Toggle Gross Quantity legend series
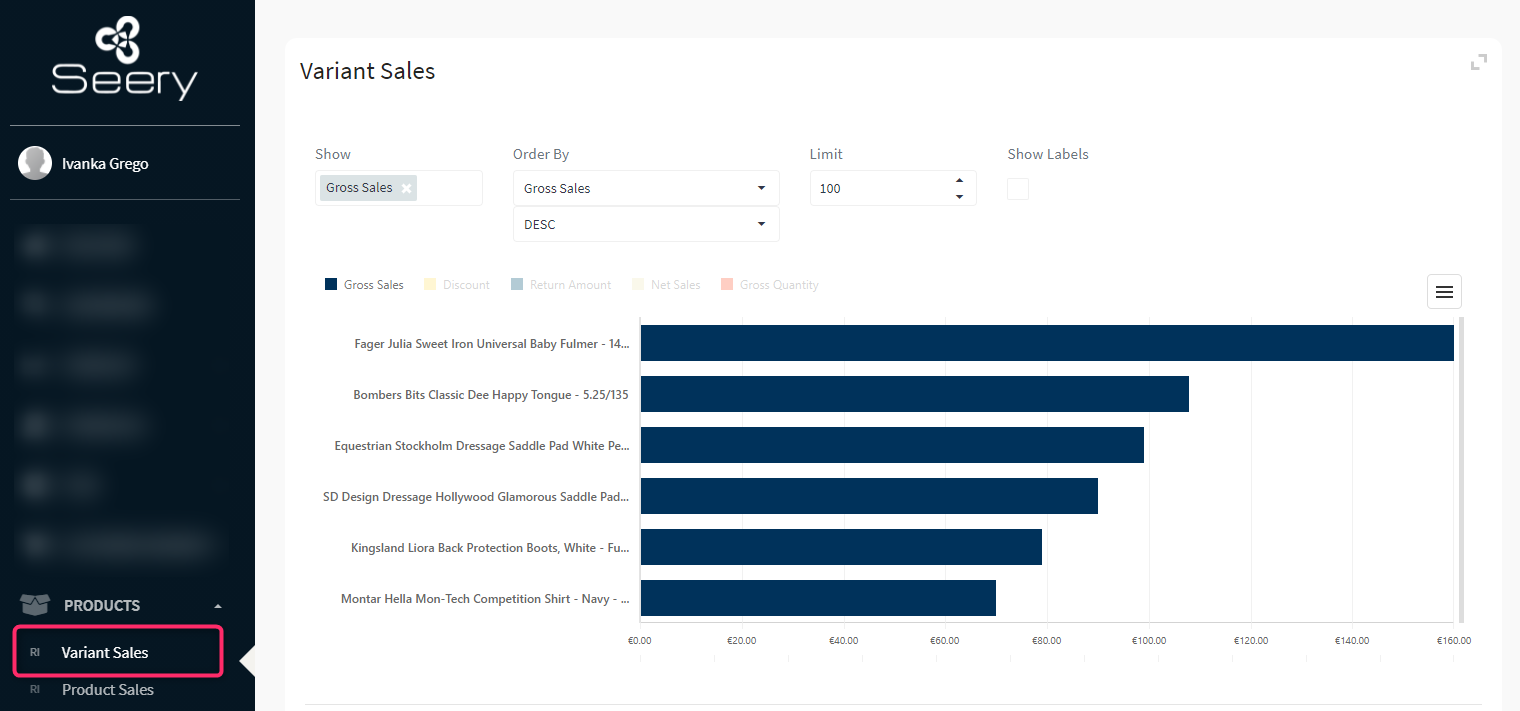 [770, 285]
